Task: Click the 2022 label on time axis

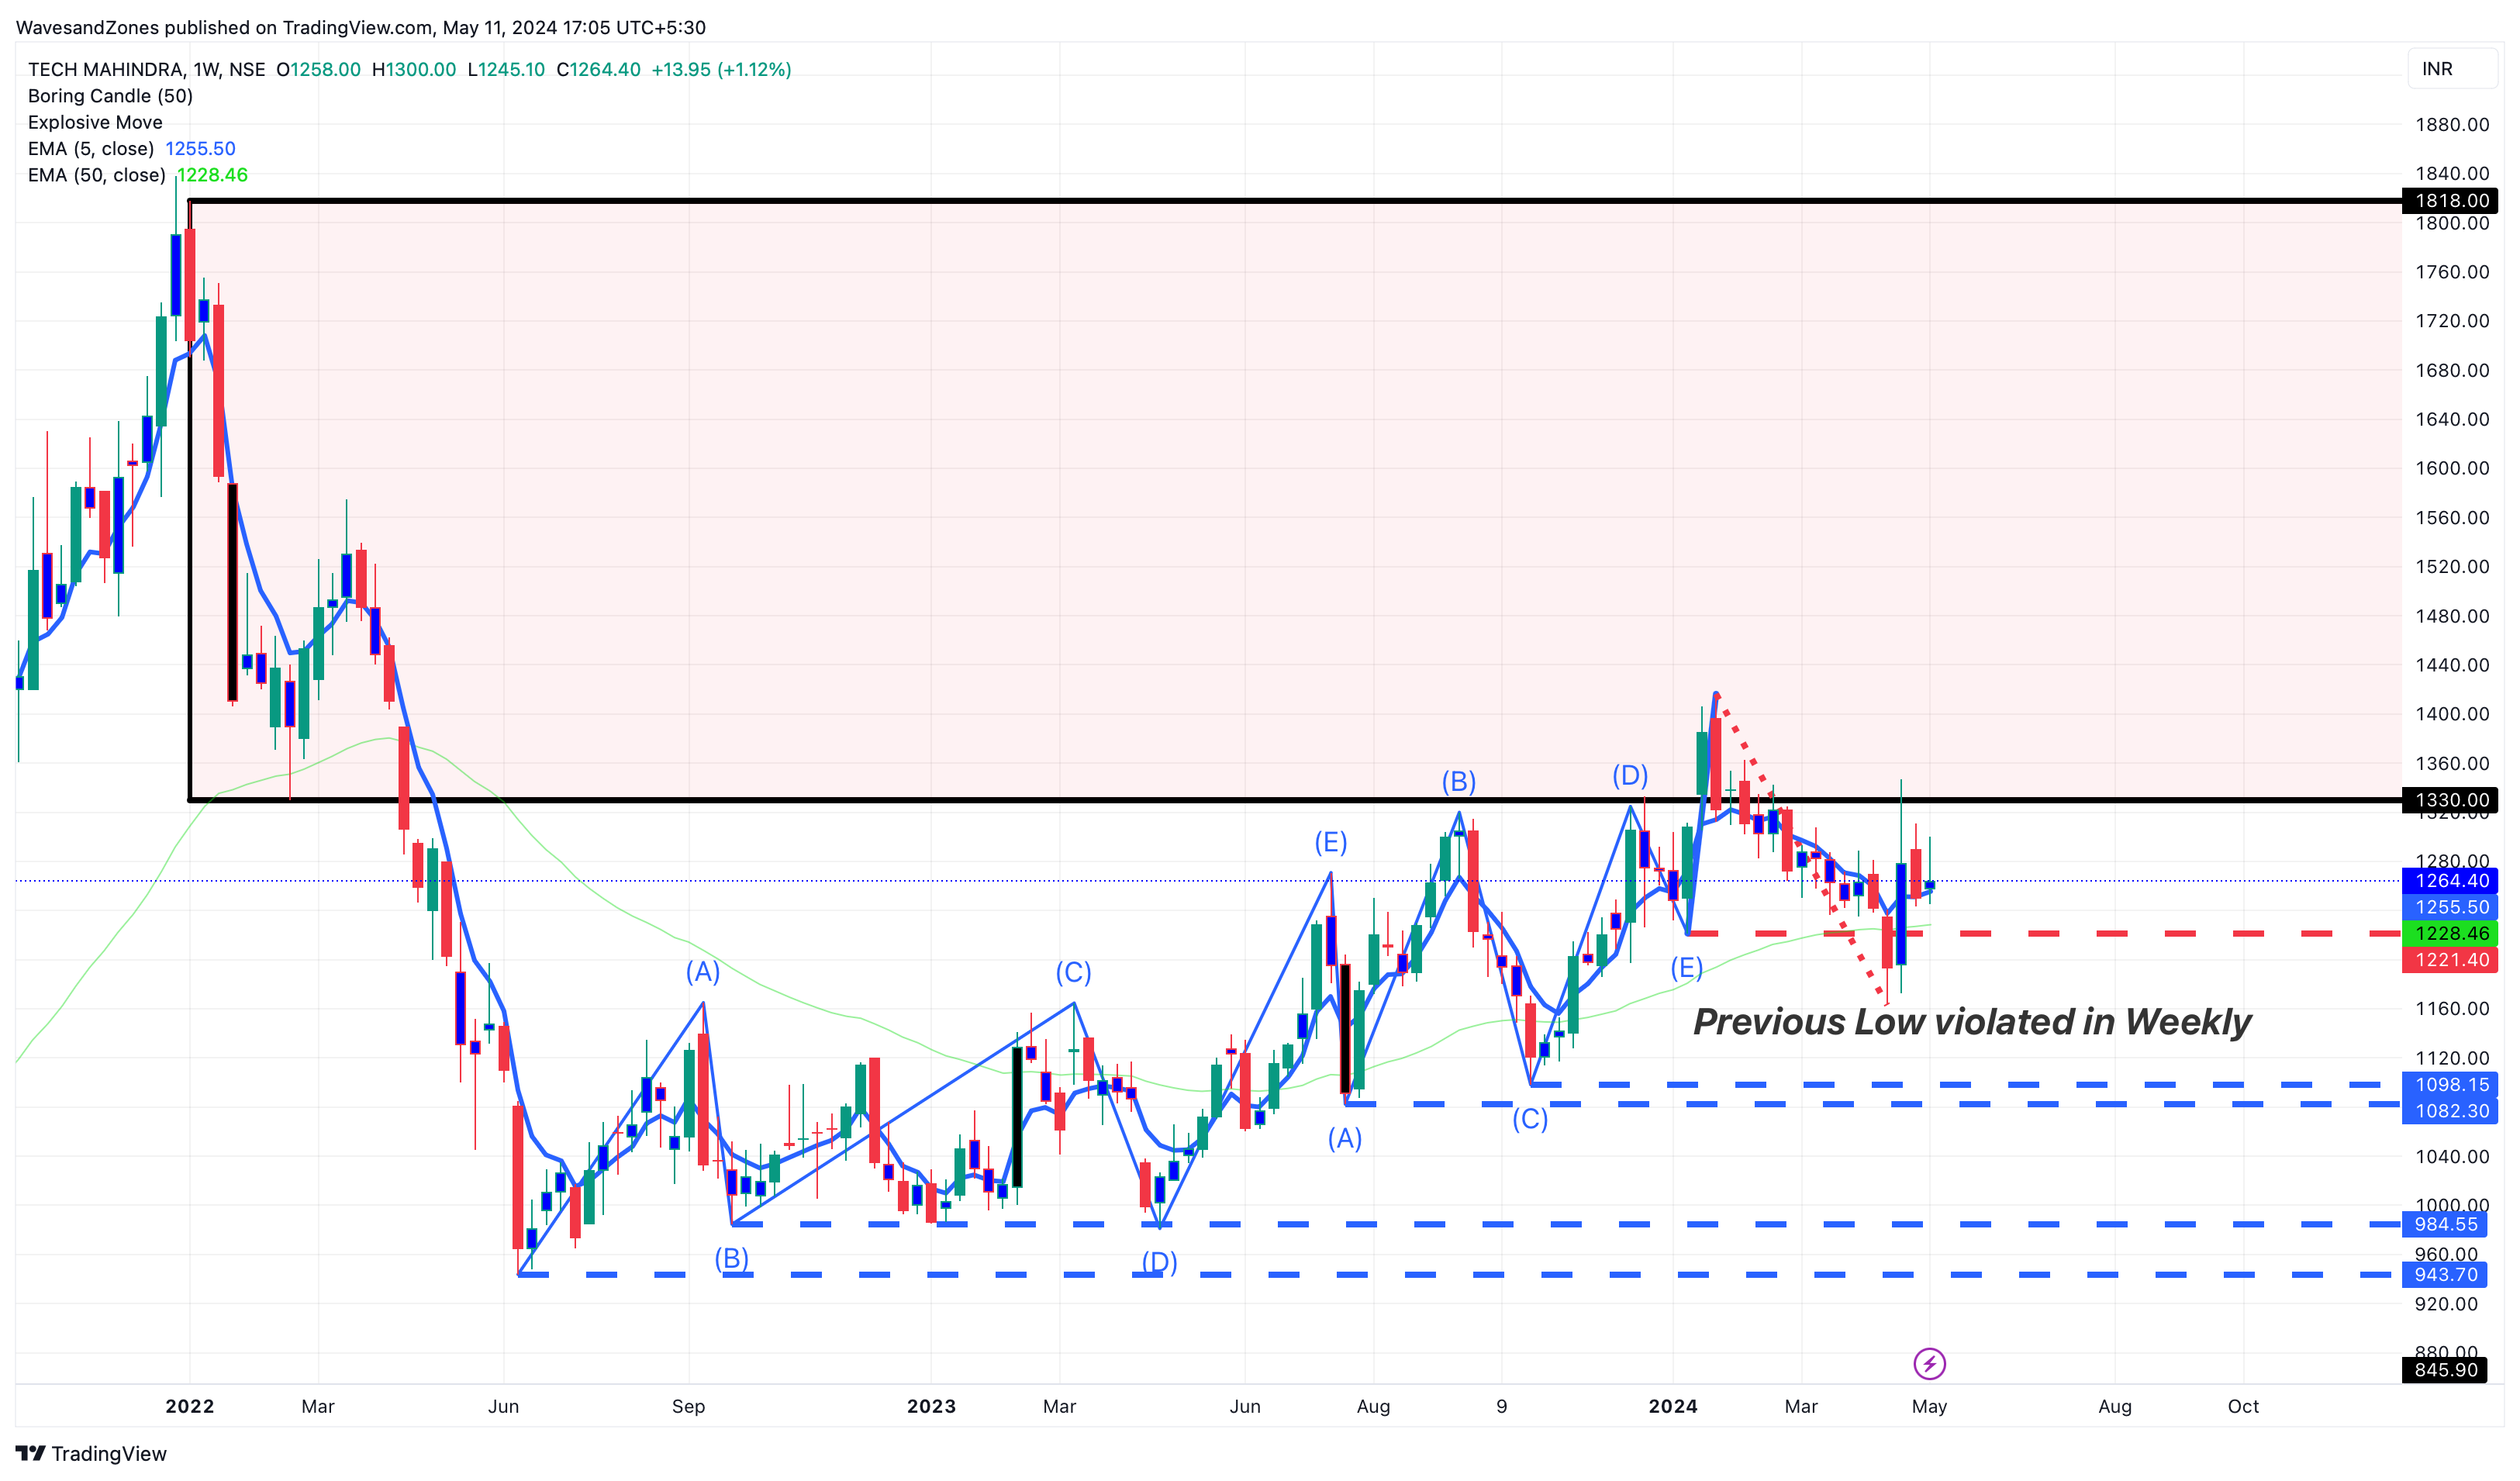Action: [190, 1406]
